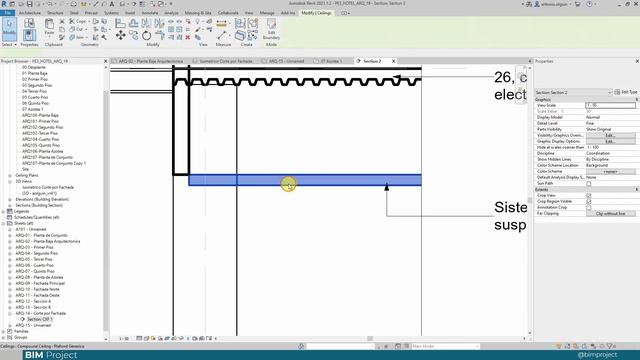The width and height of the screenshot is (640, 360).
Task: Close the Section 2 view tab
Action: pos(393,61)
